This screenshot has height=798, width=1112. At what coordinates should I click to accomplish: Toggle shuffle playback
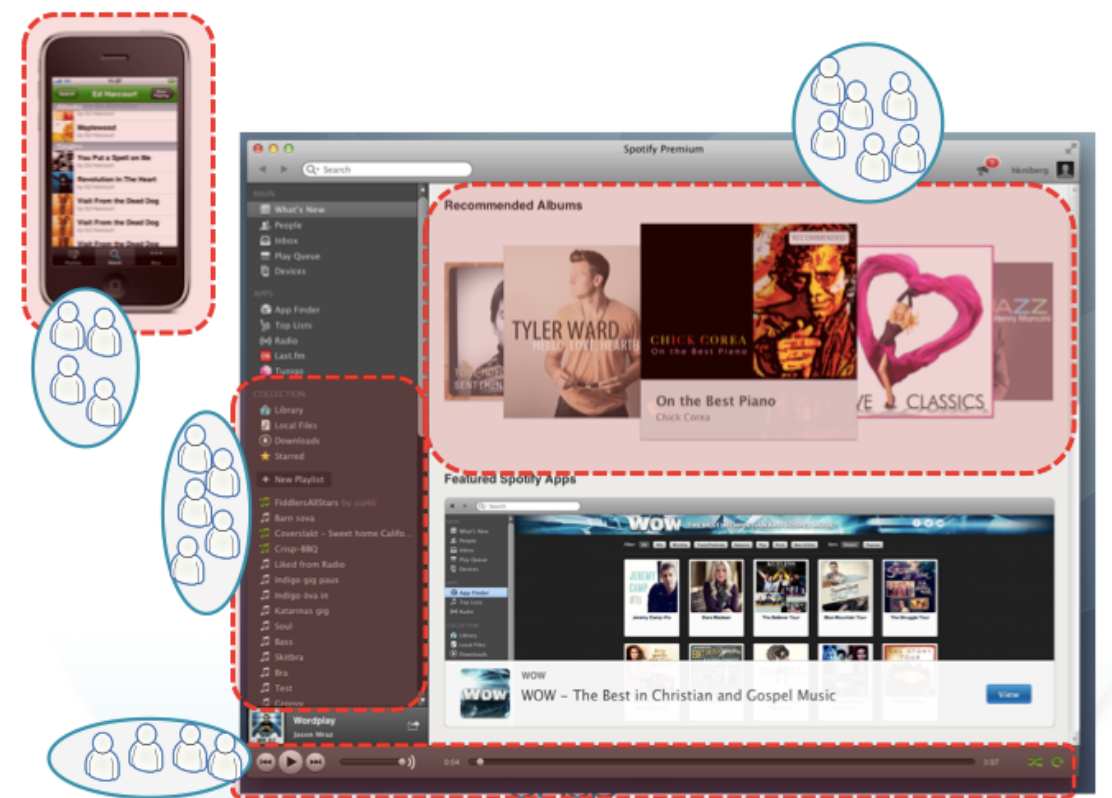coord(1034,762)
